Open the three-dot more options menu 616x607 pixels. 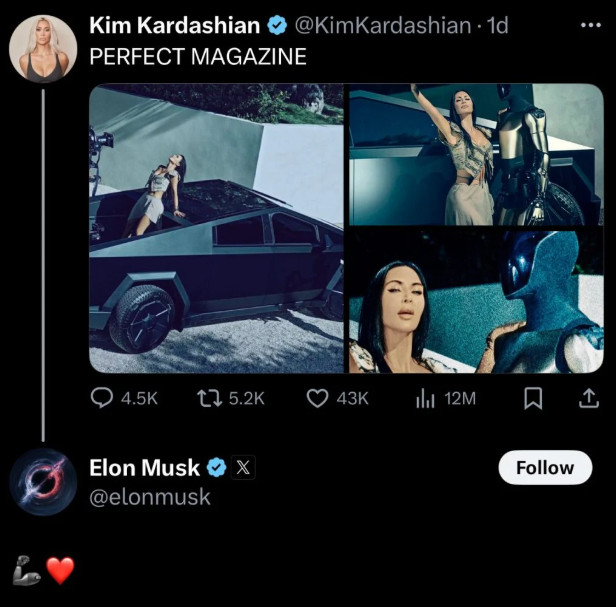(x=590, y=25)
